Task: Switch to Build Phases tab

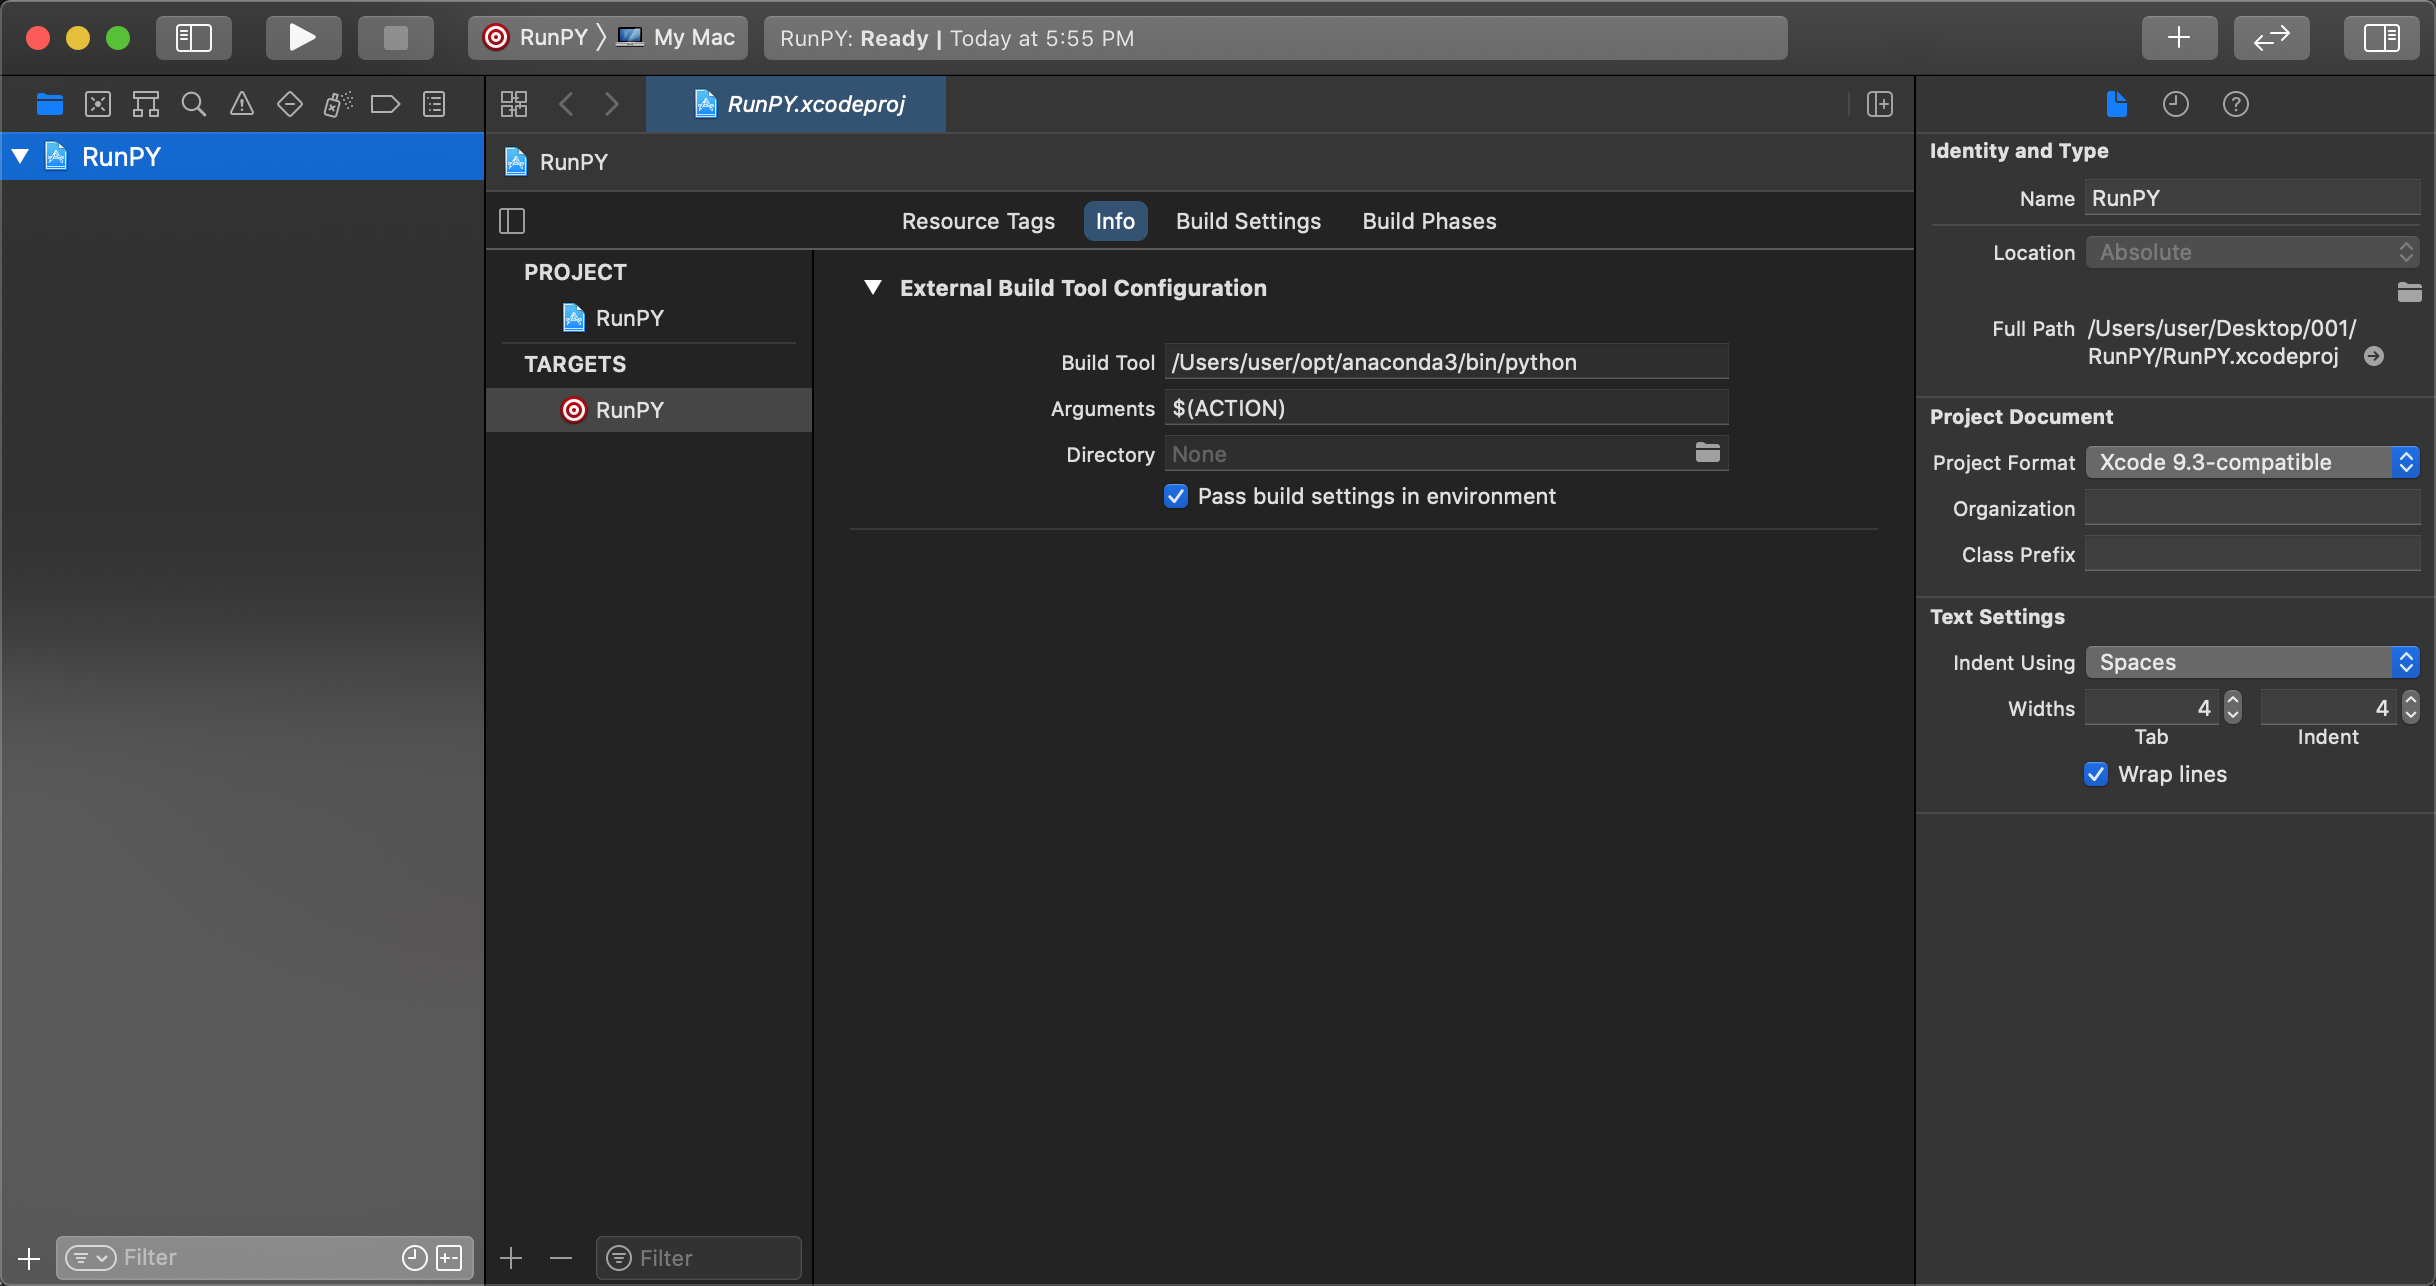Action: point(1429,221)
